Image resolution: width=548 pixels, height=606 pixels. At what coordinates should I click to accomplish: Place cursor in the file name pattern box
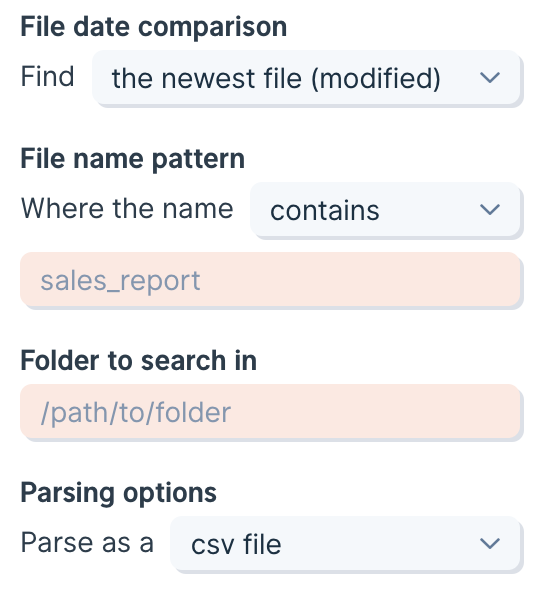coord(270,280)
